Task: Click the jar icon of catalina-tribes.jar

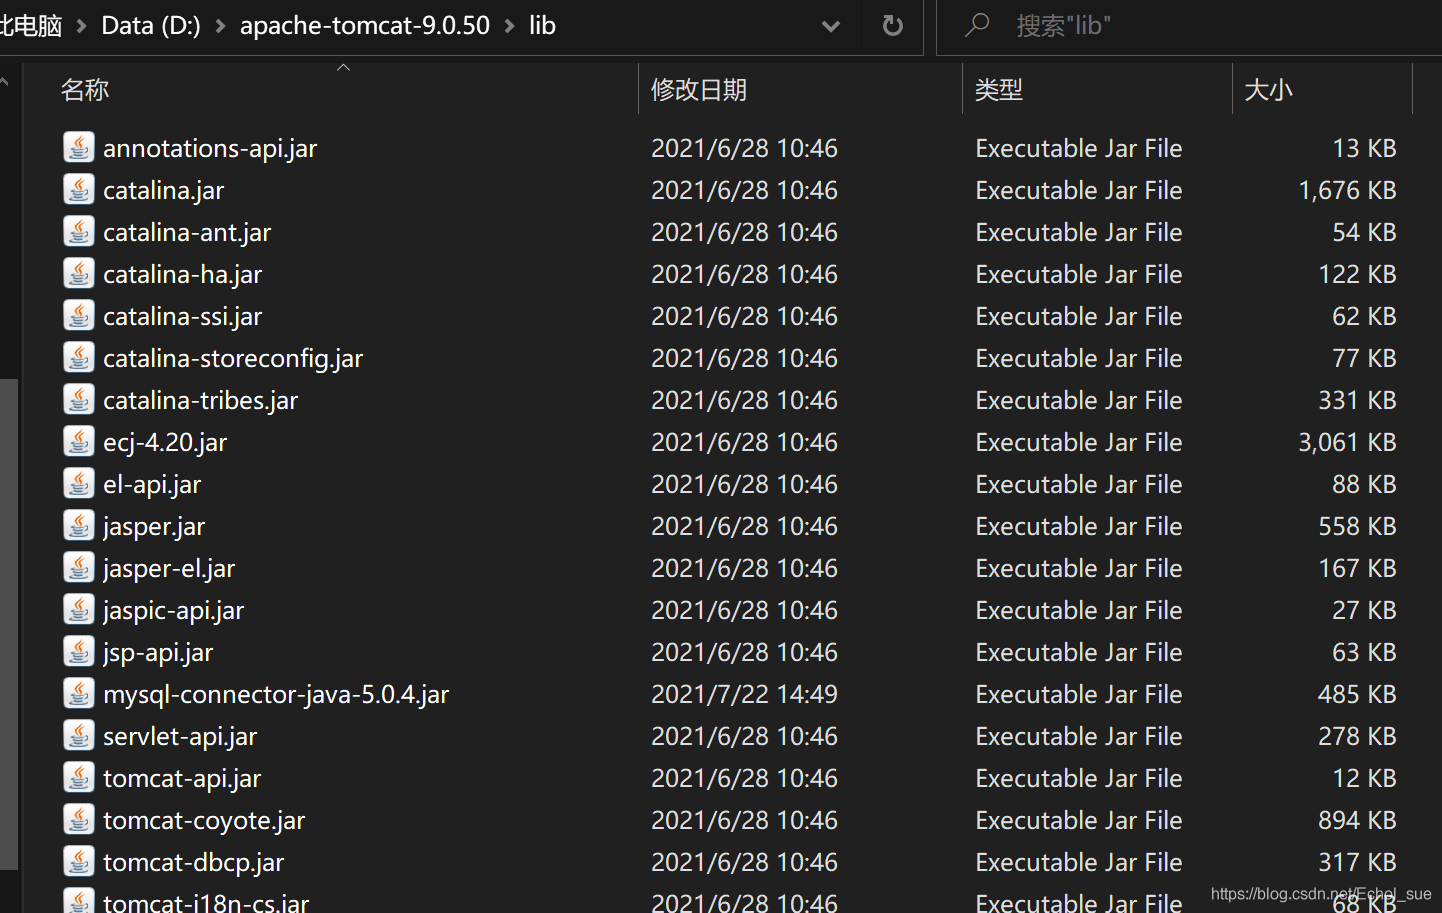Action: [79, 399]
